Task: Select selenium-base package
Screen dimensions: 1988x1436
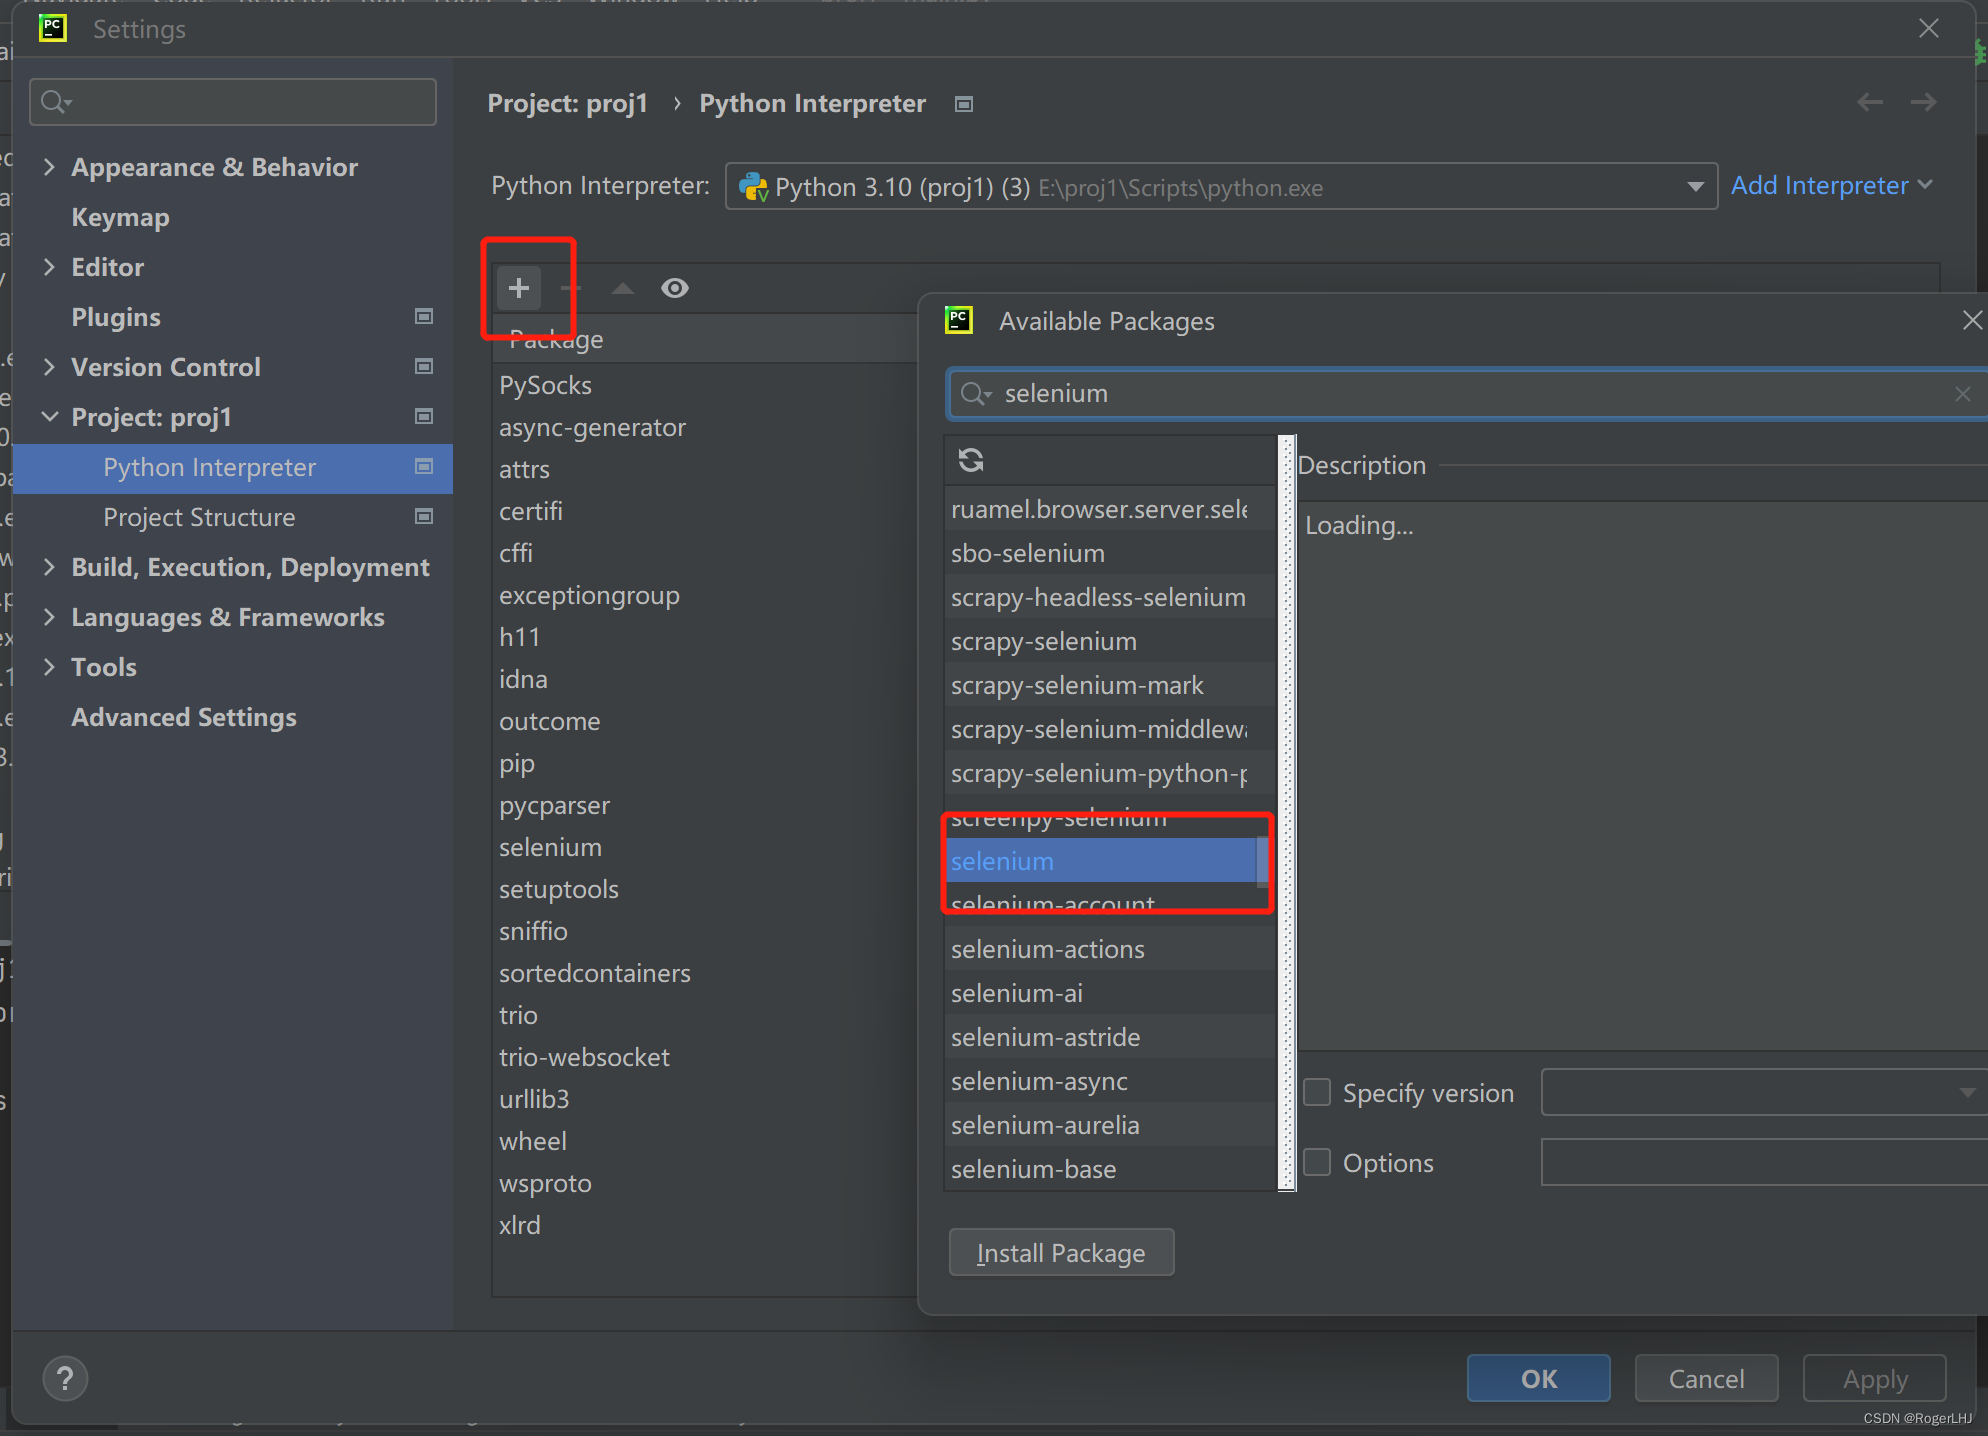Action: 1110,1169
